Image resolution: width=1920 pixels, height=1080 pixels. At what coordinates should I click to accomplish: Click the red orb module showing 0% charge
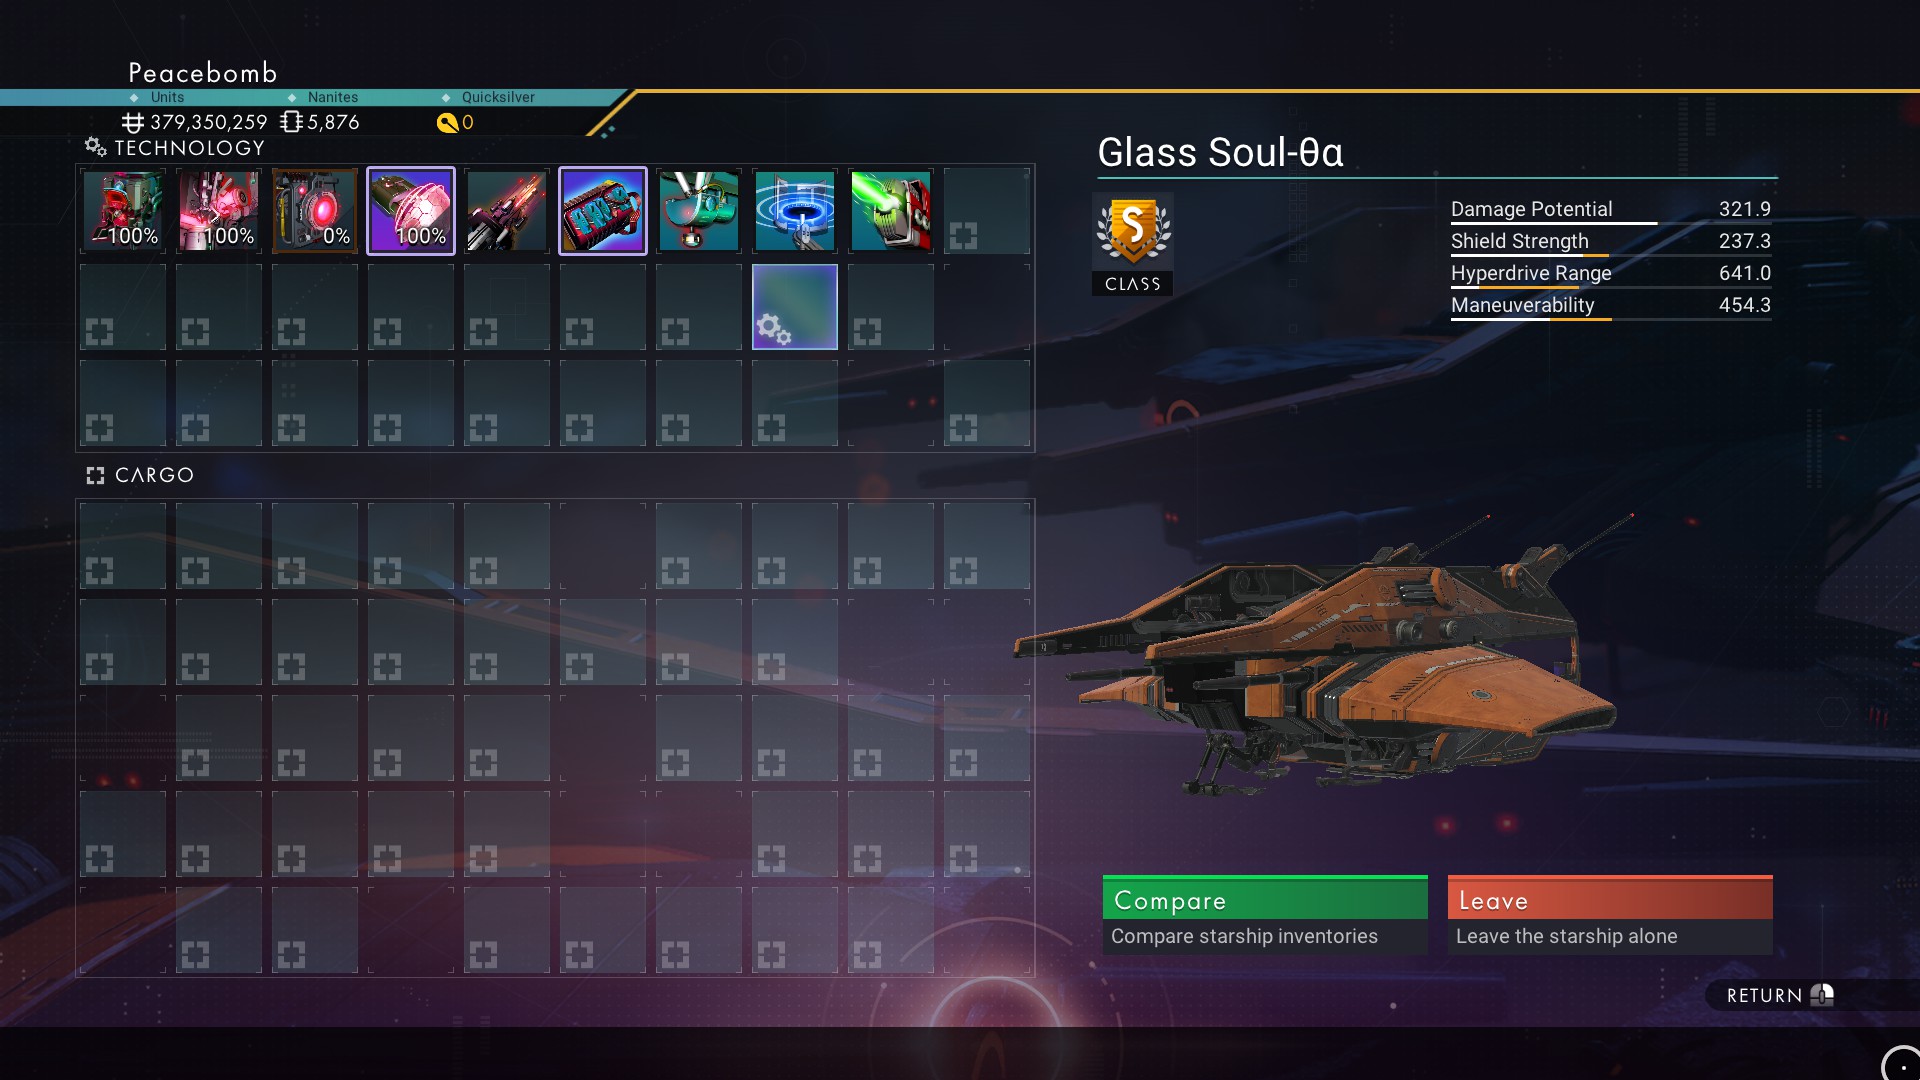315,211
